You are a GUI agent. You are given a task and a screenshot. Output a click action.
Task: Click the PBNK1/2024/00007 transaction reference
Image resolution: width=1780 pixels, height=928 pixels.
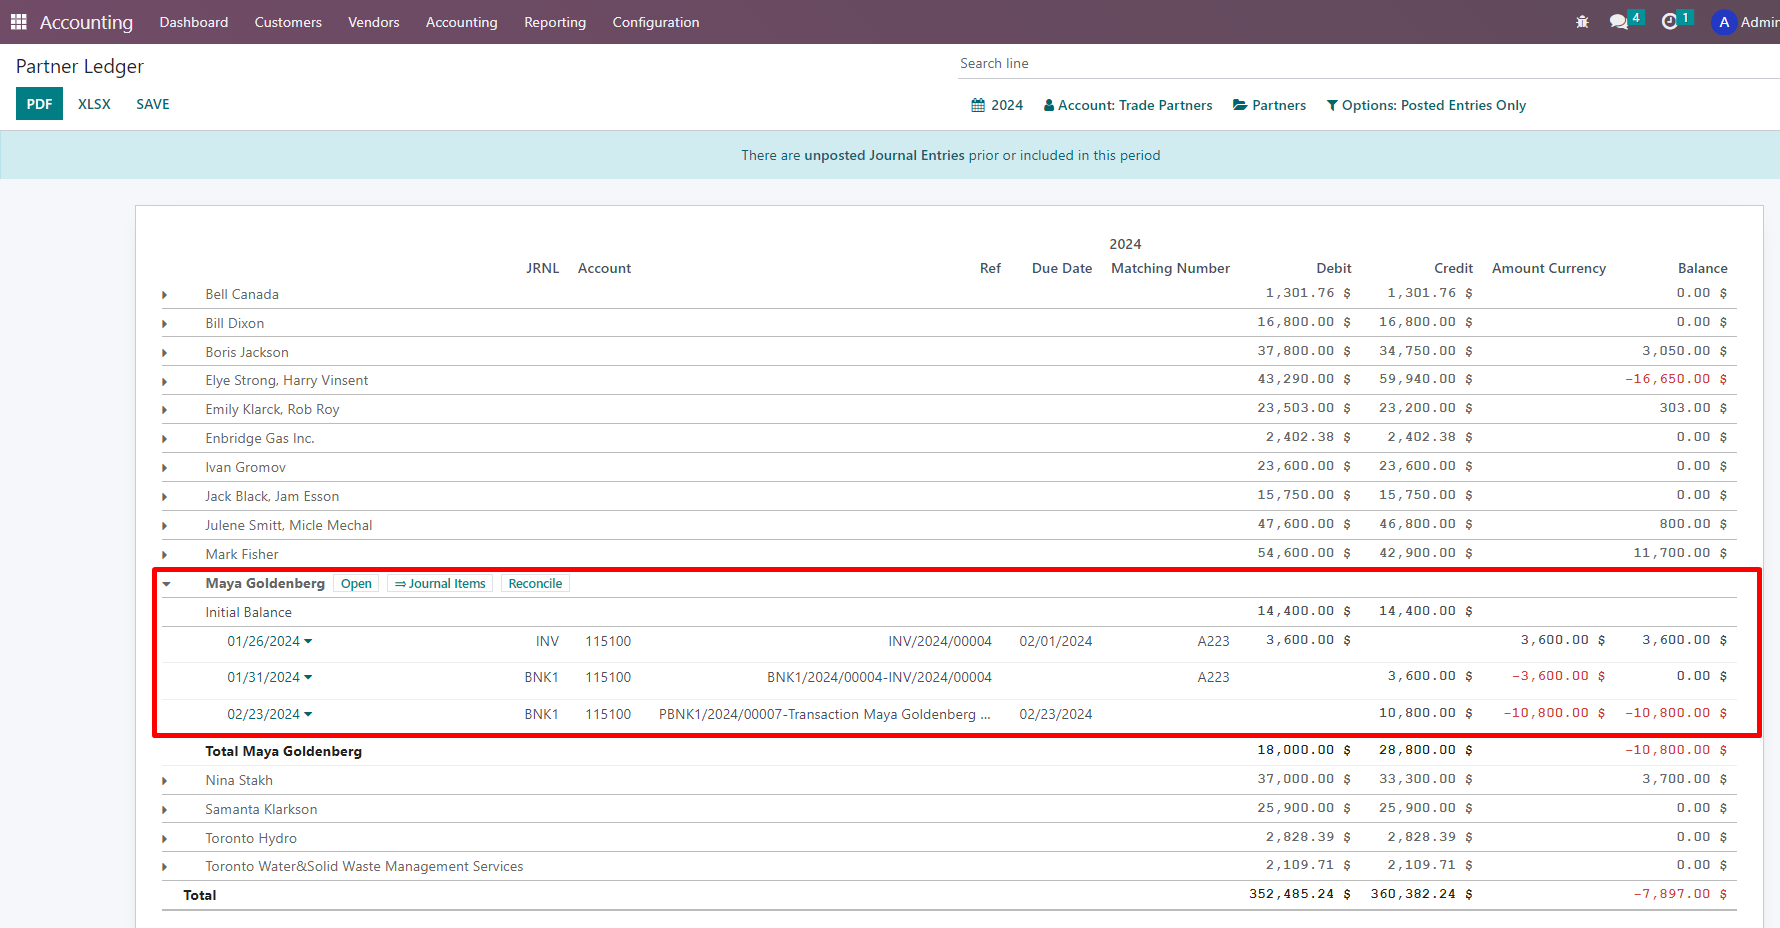(x=825, y=714)
